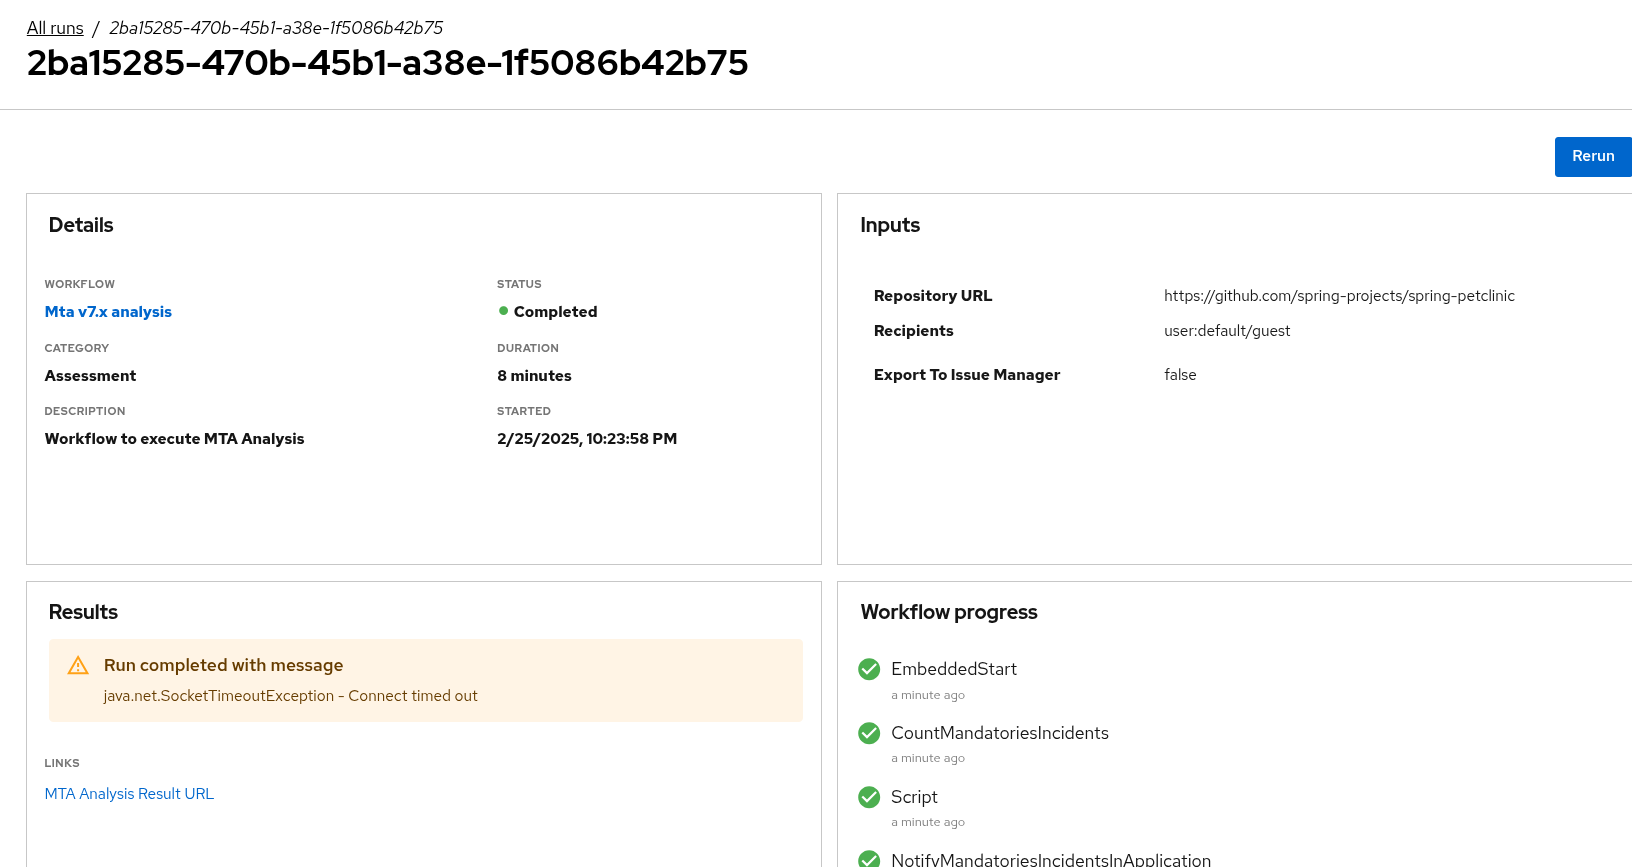Select the Script workflow step label
Viewport: 1632px width, 867px height.
(x=914, y=797)
